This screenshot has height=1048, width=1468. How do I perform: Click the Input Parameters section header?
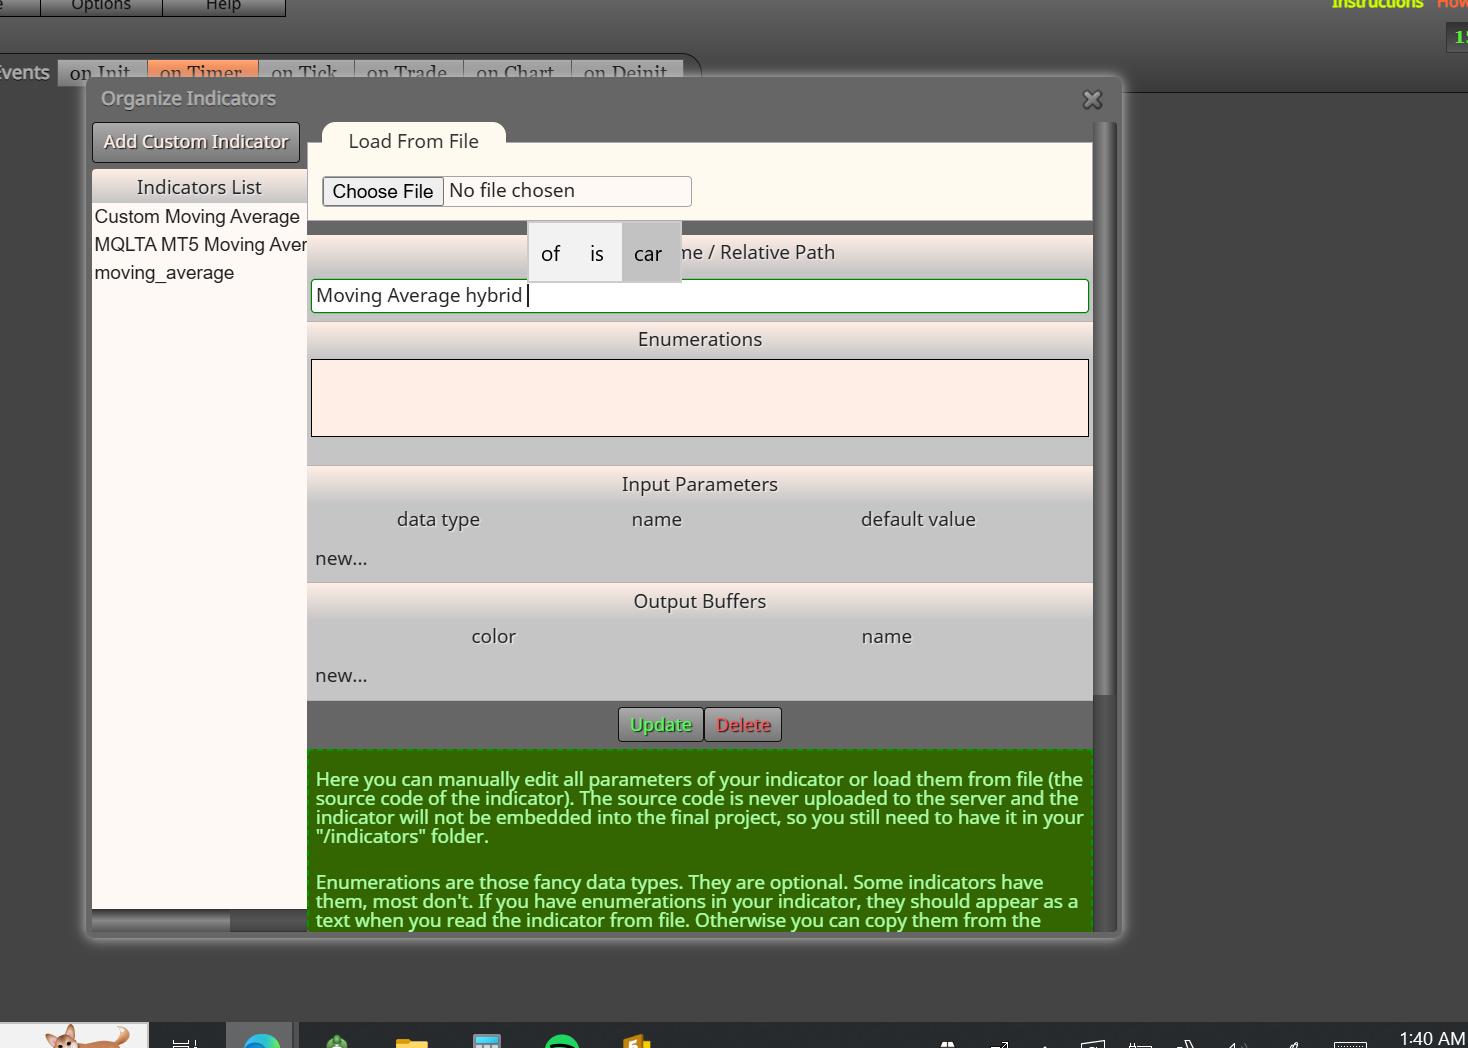pyautogui.click(x=699, y=485)
